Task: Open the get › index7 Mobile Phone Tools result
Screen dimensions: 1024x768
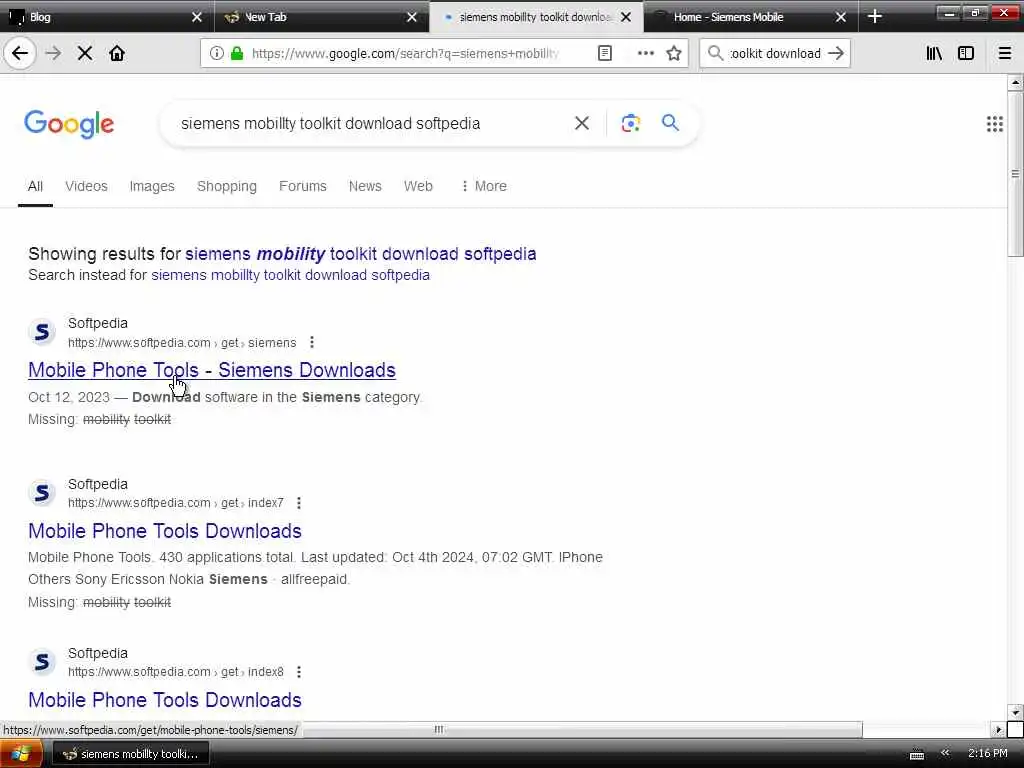Action: [x=165, y=531]
